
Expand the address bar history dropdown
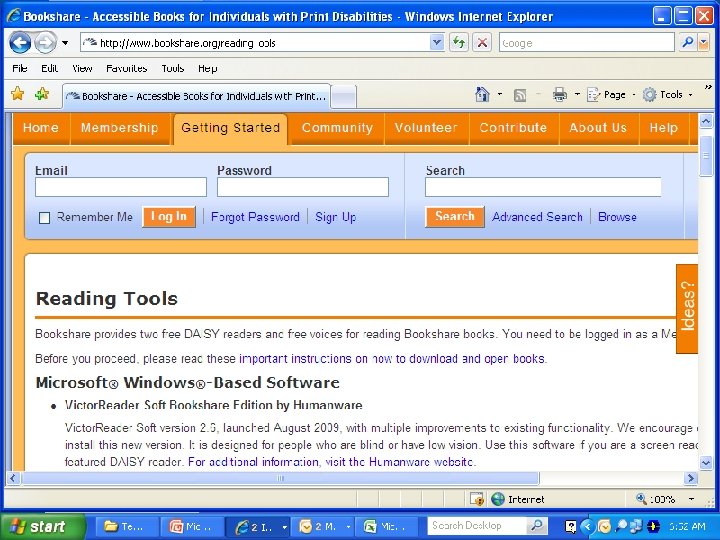(x=437, y=43)
